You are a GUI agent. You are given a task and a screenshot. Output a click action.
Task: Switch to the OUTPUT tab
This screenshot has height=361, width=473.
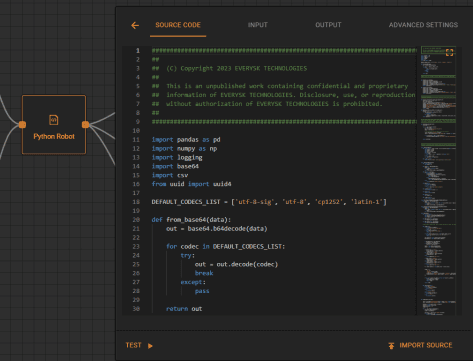[328, 25]
